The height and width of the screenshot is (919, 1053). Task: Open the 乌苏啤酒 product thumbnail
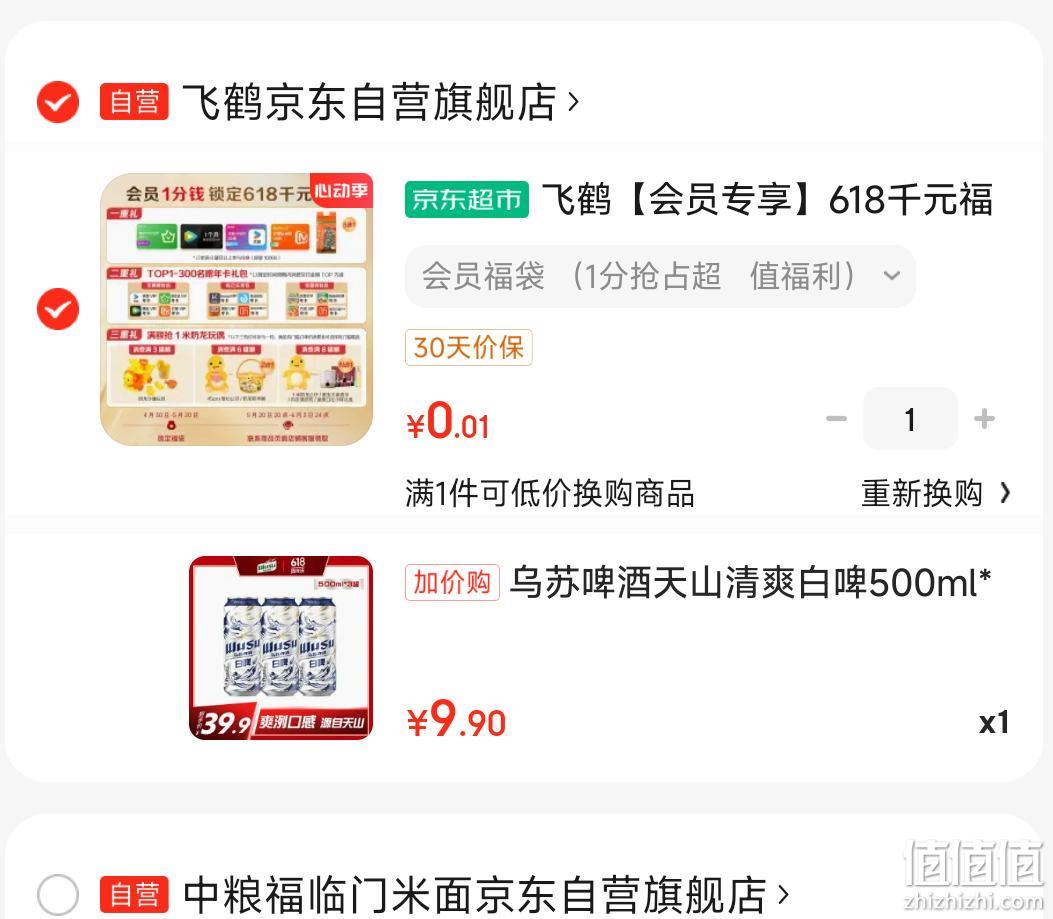click(281, 648)
